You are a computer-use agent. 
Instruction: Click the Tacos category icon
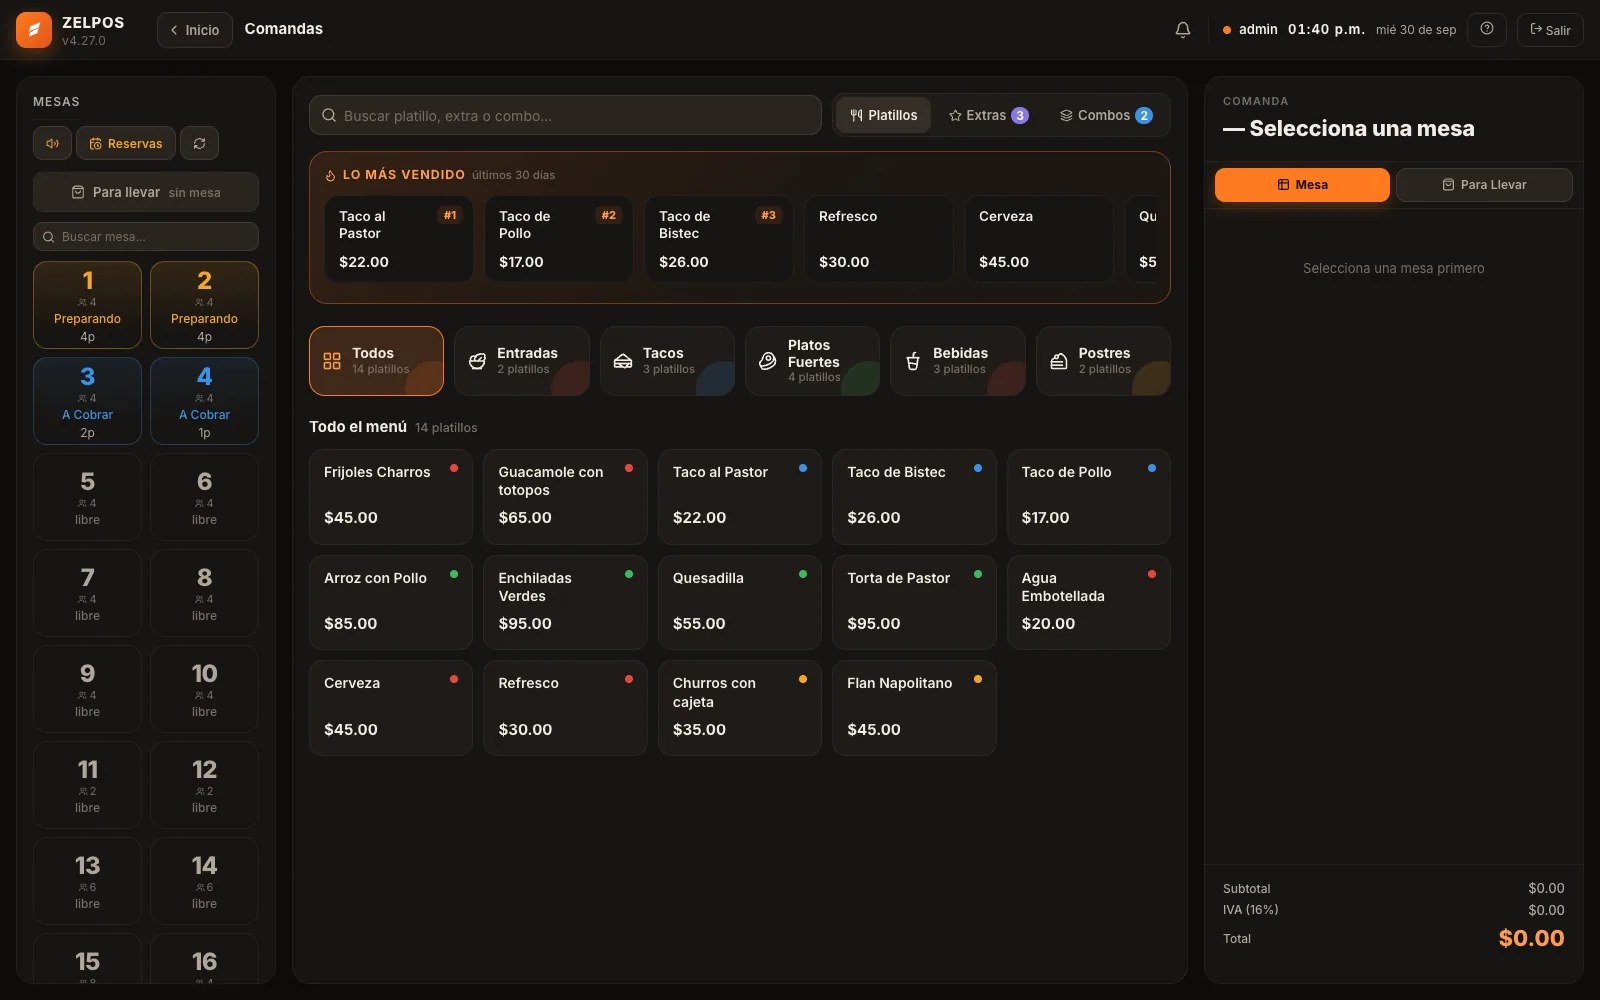point(623,361)
